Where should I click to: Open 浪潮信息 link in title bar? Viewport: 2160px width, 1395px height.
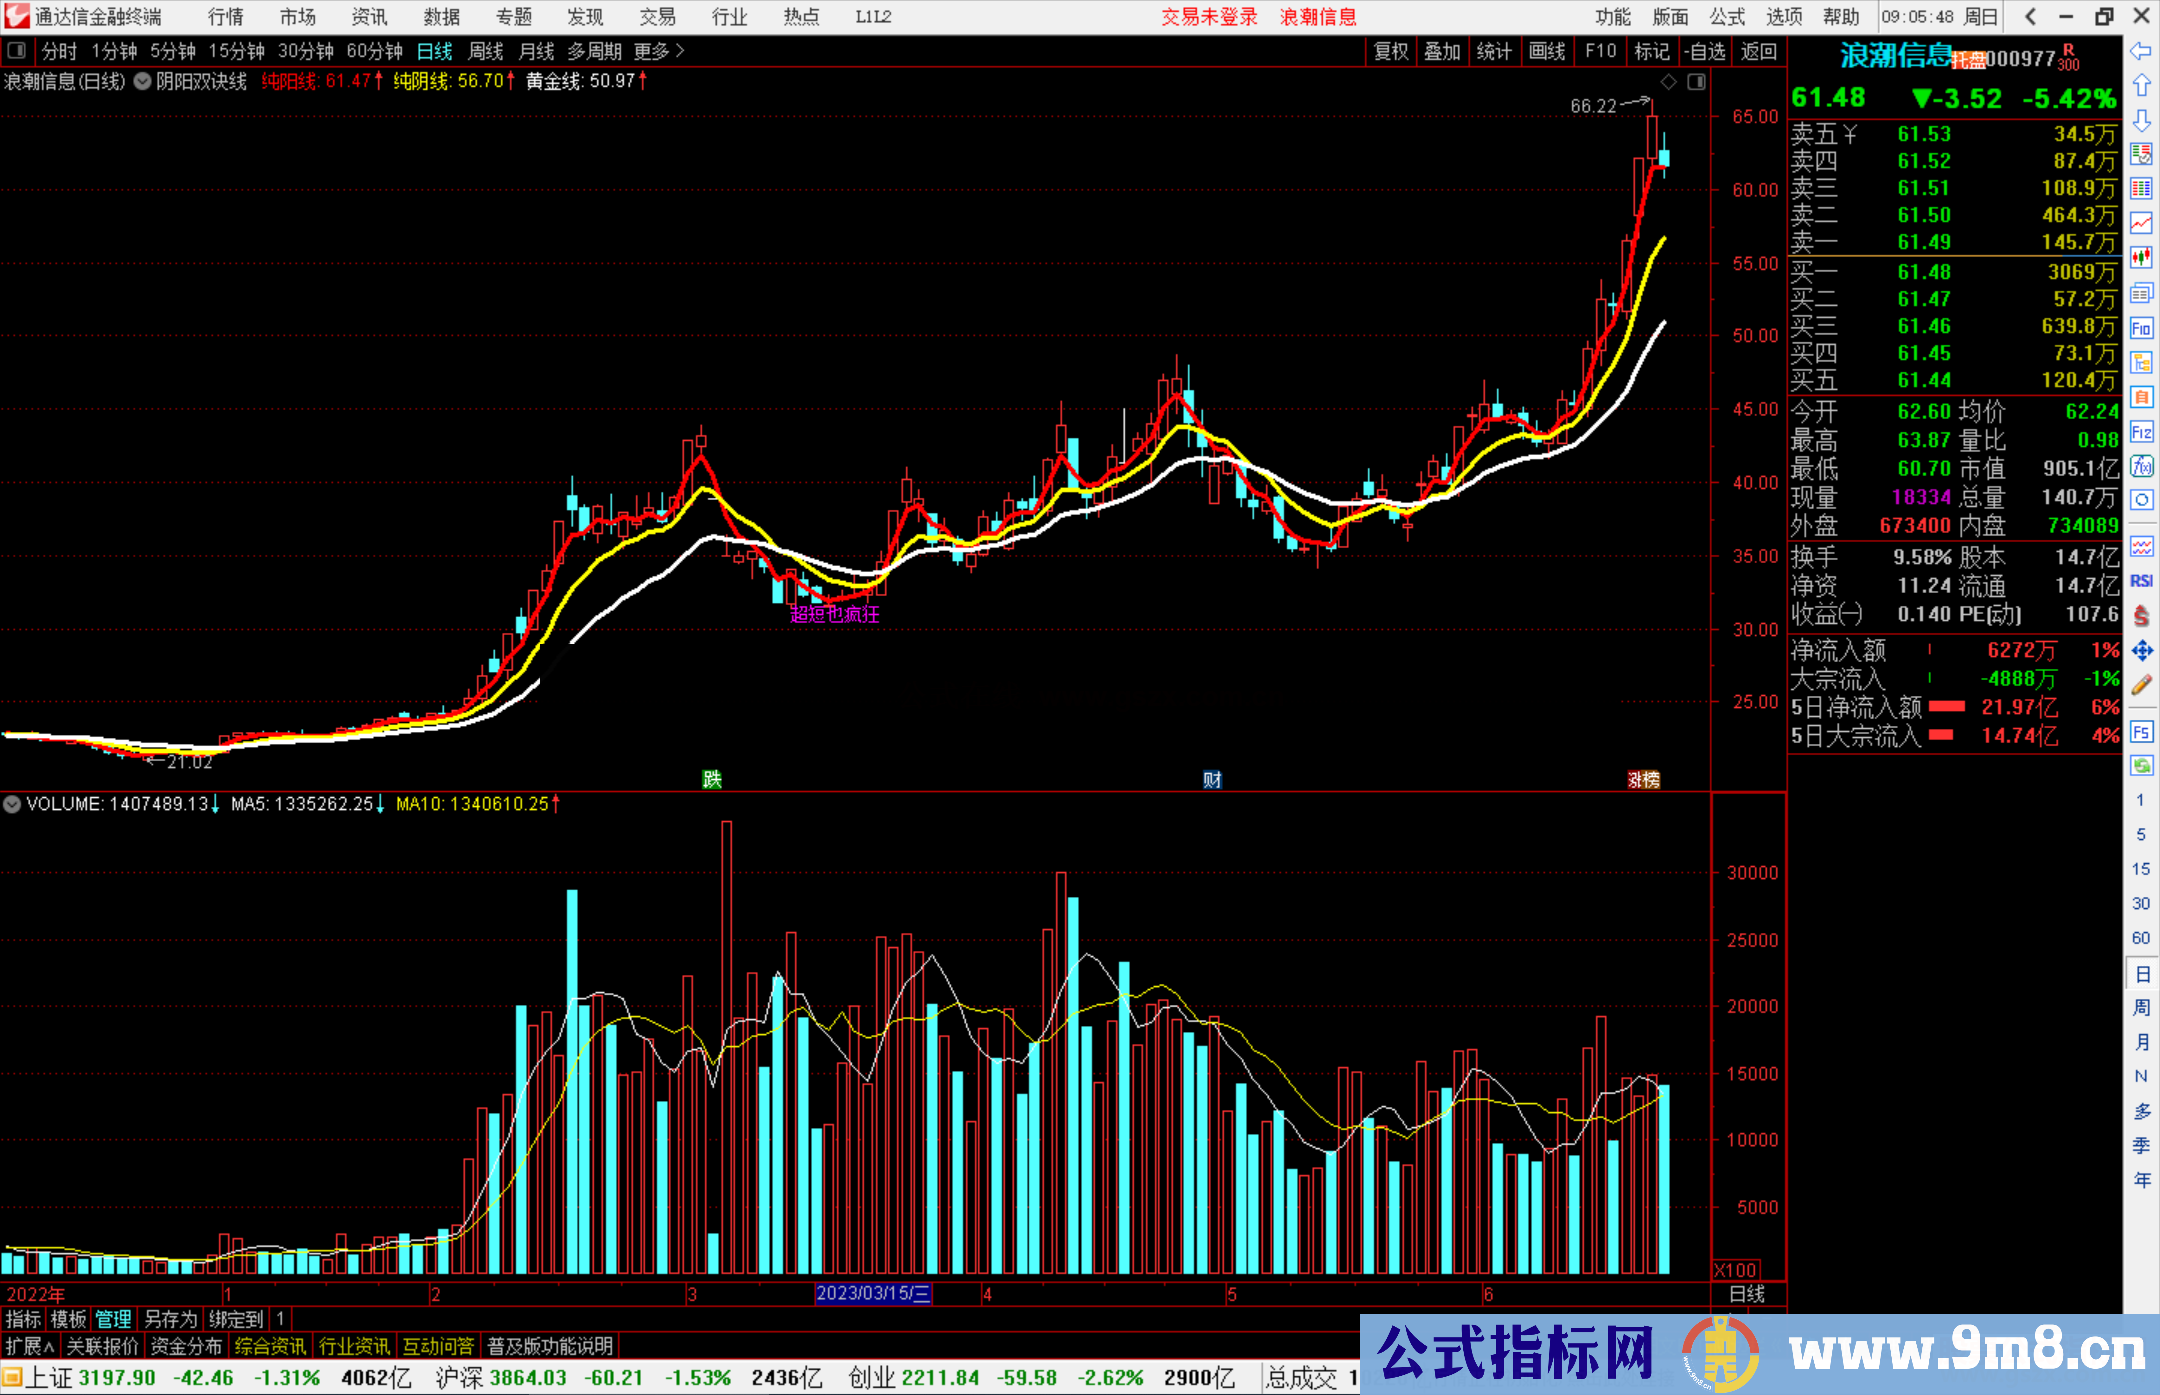tap(1318, 17)
